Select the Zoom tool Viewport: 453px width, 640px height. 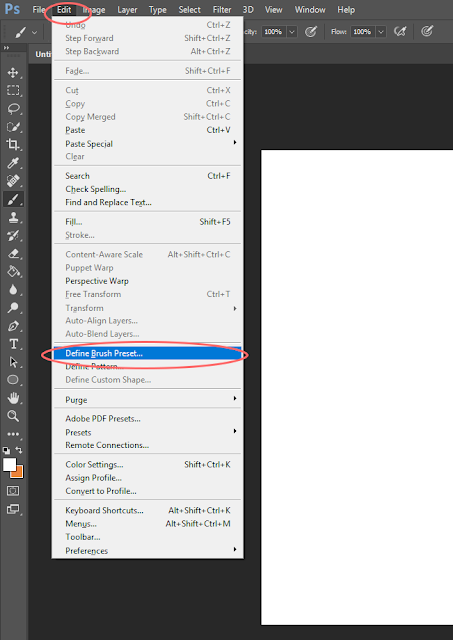pos(13,416)
